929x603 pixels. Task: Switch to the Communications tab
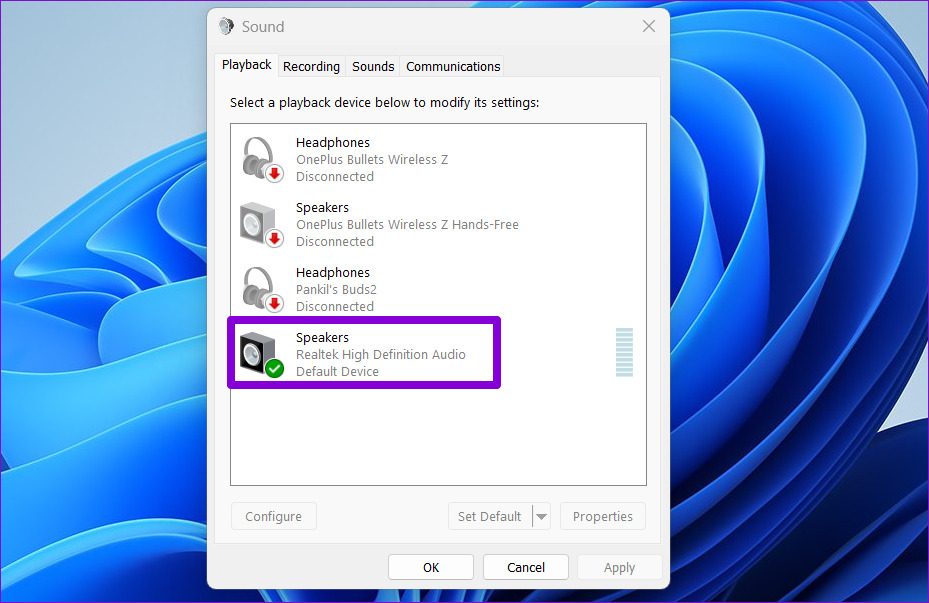[451, 66]
